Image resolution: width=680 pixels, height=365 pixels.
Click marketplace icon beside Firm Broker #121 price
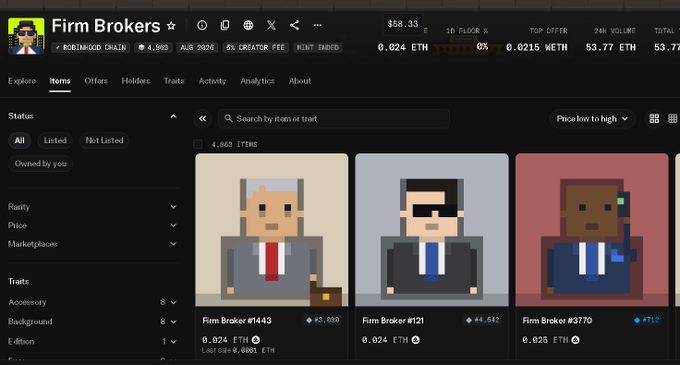(415, 340)
